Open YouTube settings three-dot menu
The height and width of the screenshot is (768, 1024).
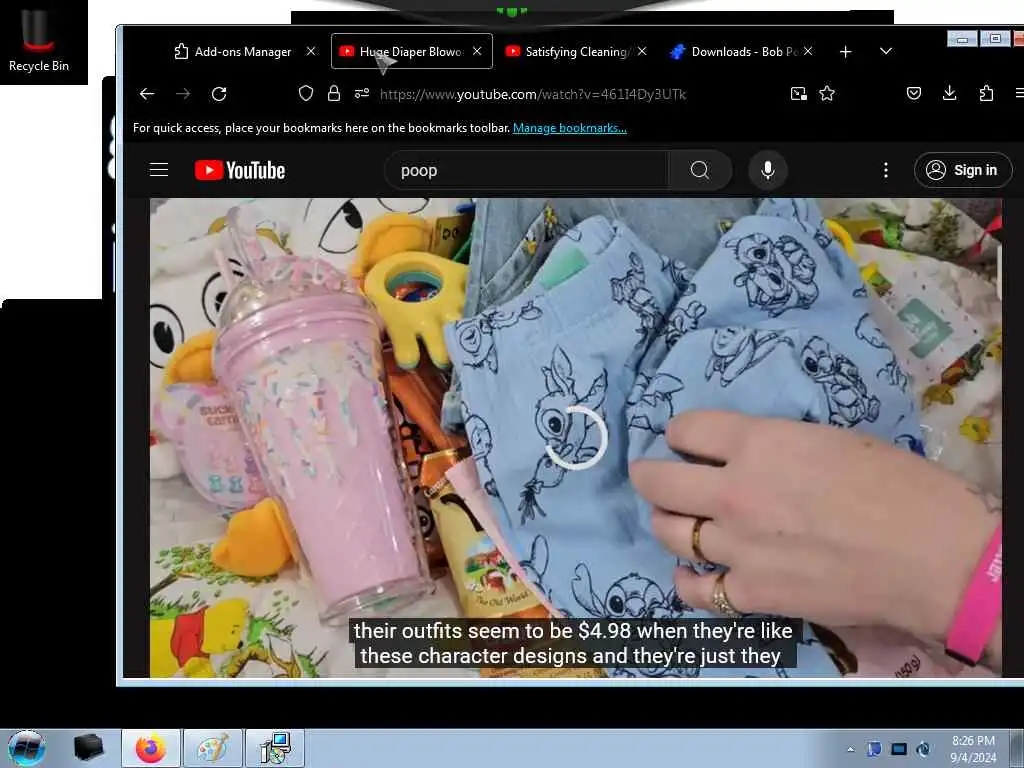pos(886,170)
